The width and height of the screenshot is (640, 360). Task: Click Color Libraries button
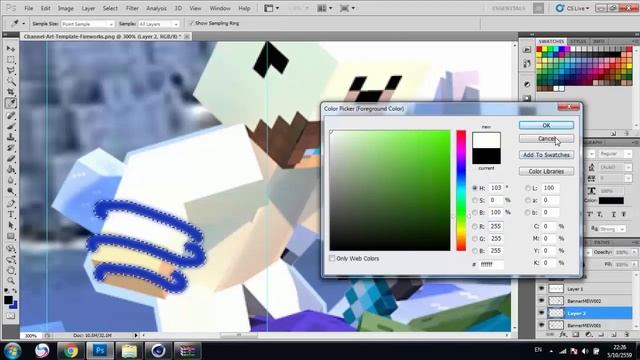(x=546, y=171)
